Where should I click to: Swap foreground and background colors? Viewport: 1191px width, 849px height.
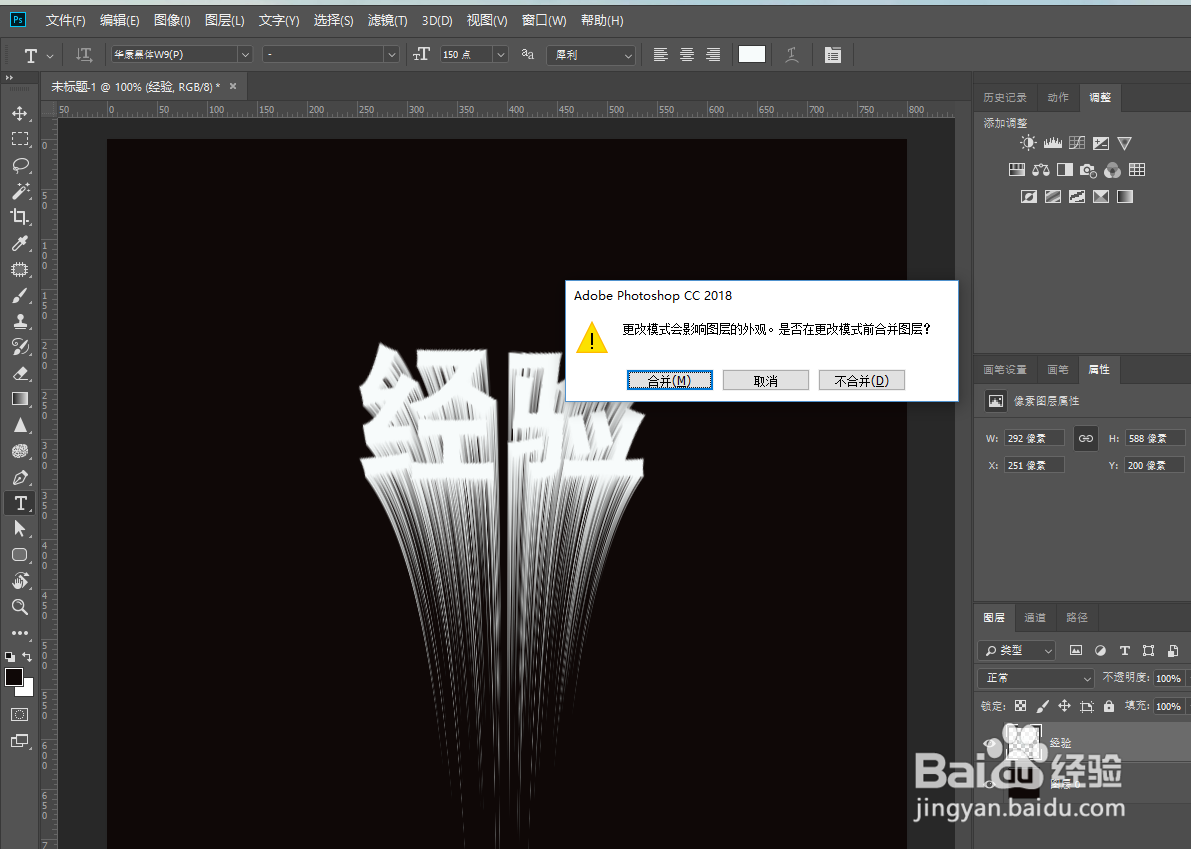click(27, 657)
